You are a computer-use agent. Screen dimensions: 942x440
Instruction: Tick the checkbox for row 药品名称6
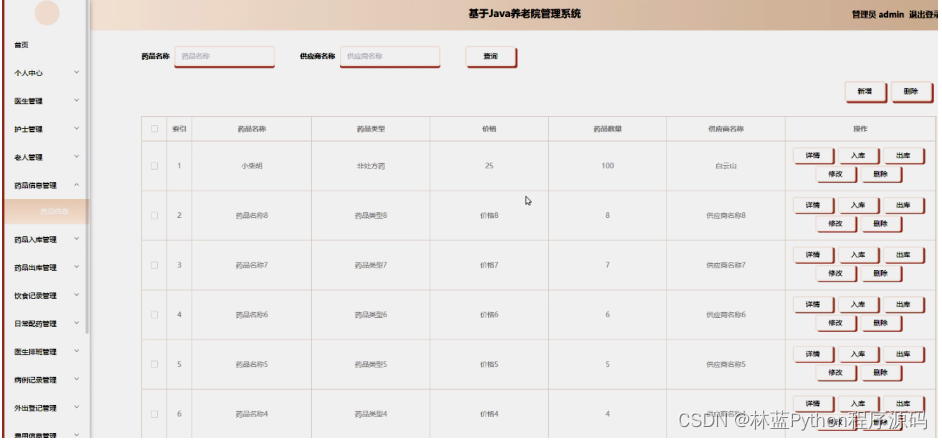tap(154, 314)
